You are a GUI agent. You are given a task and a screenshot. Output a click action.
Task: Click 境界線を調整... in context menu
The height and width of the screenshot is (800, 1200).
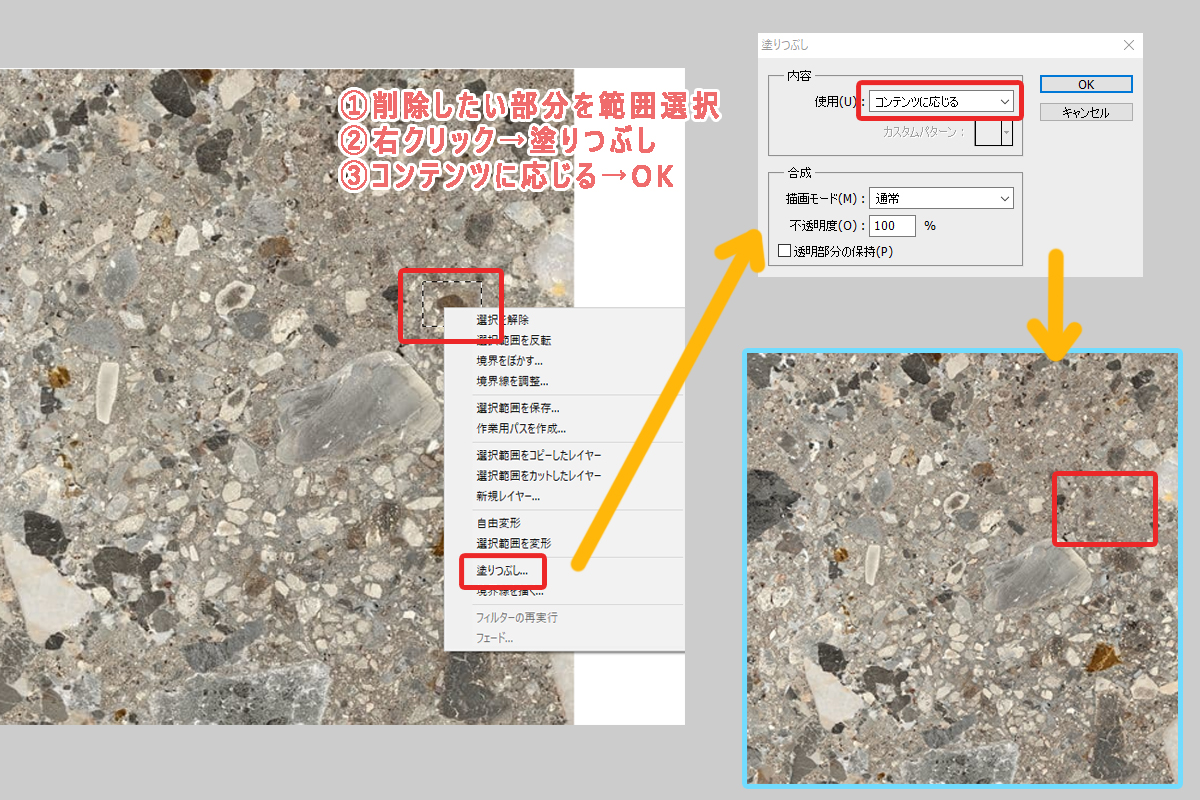[512, 381]
